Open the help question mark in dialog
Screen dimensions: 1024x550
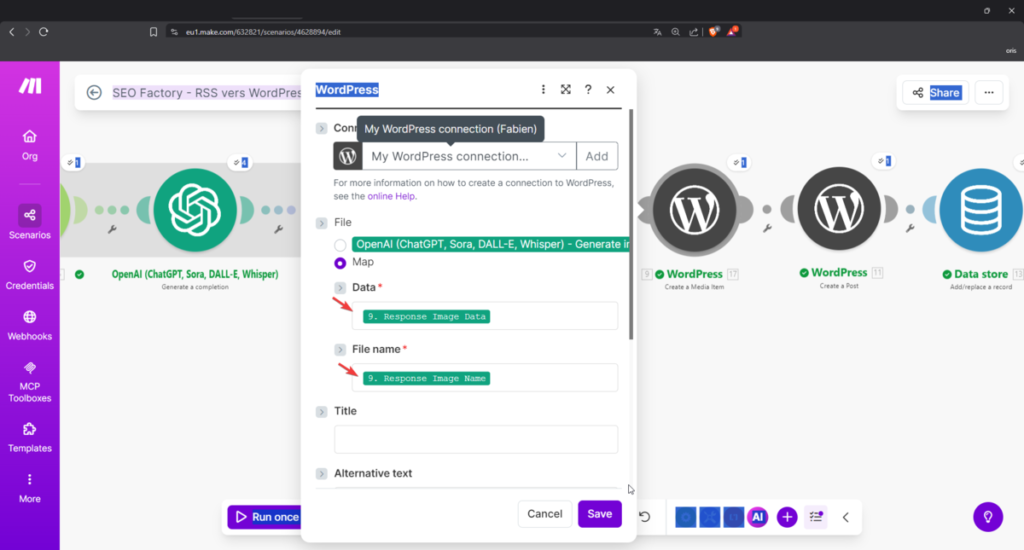tap(588, 90)
